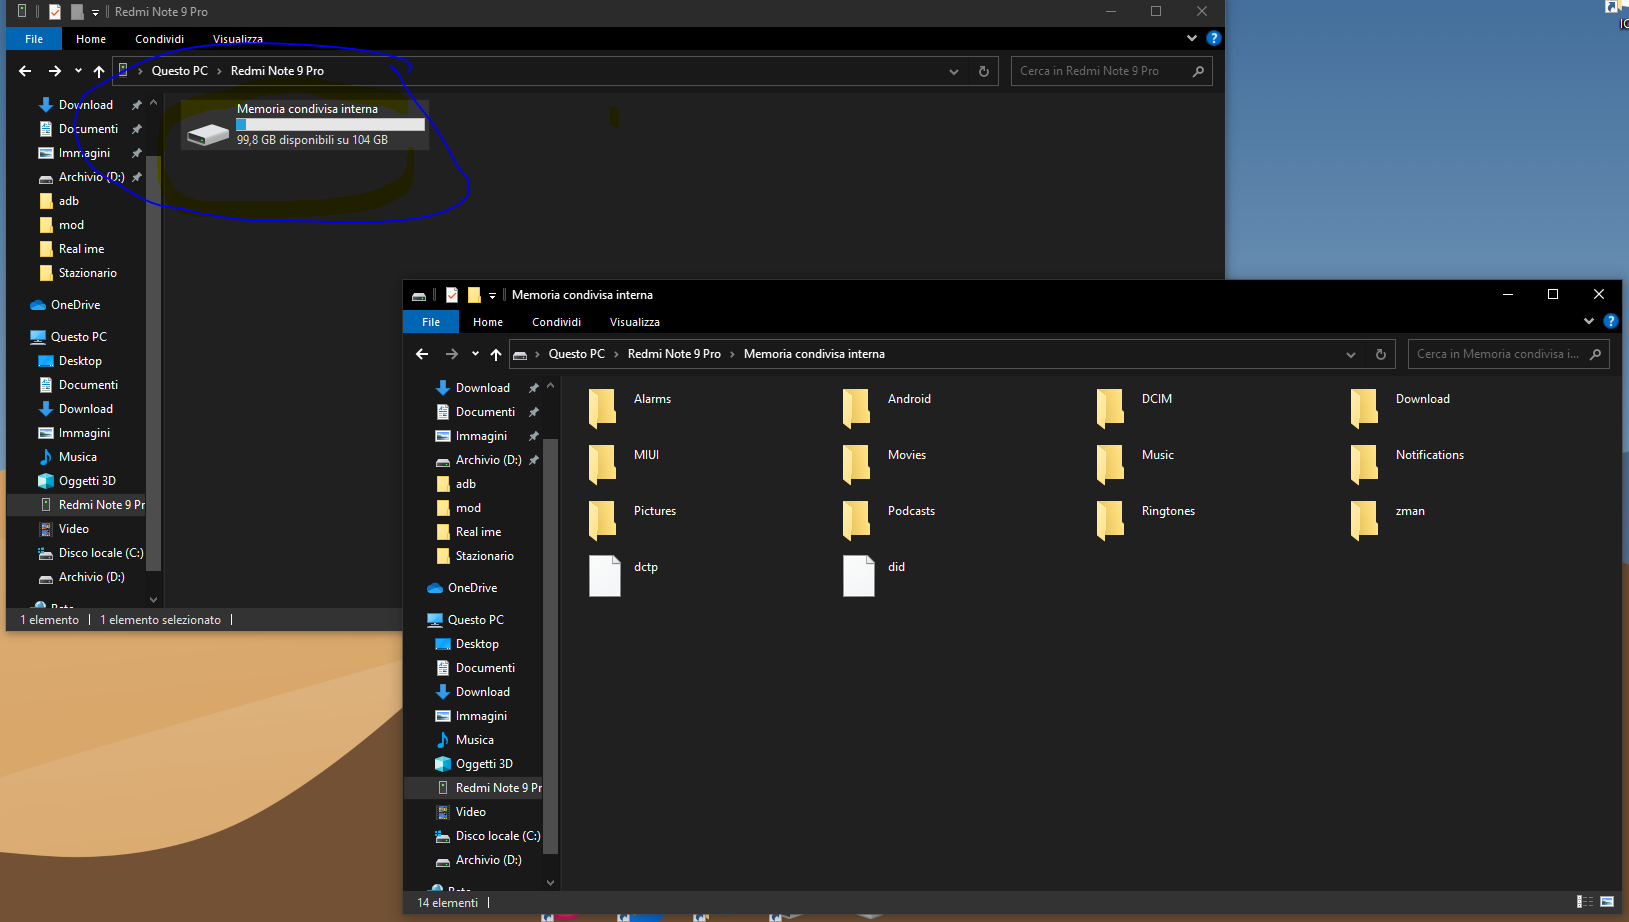Image resolution: width=1629 pixels, height=922 pixels.
Task: Select Real ime in back window sidebar
Action: (81, 249)
